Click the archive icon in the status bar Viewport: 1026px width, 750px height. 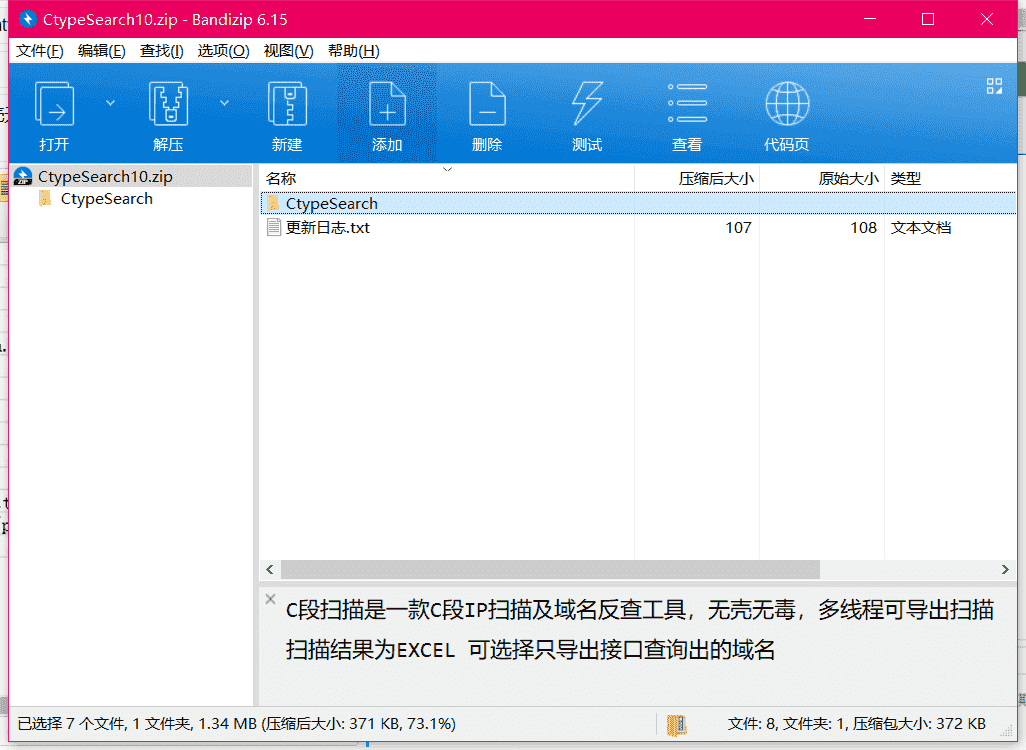pos(677,724)
